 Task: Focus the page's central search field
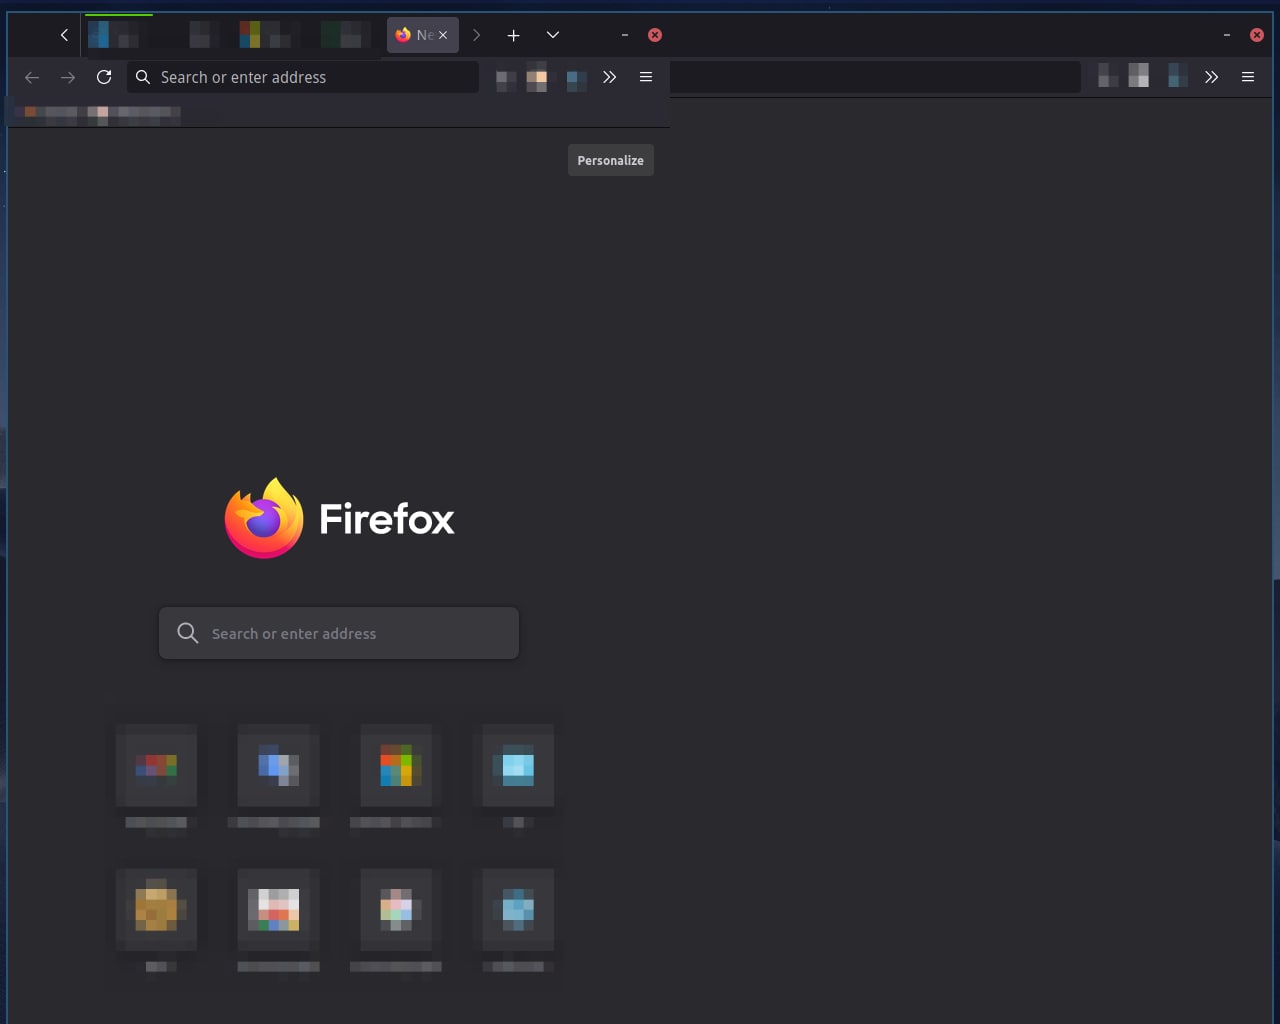(339, 633)
